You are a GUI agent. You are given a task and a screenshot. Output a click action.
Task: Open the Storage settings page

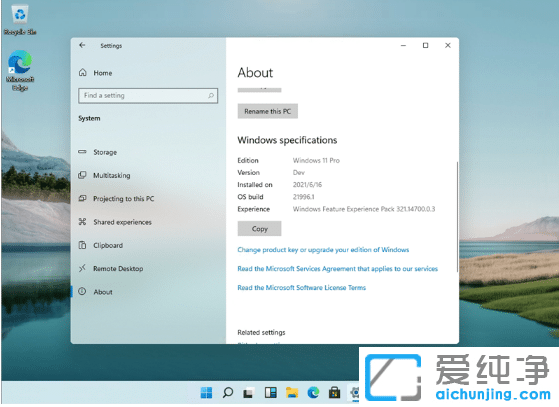105,152
